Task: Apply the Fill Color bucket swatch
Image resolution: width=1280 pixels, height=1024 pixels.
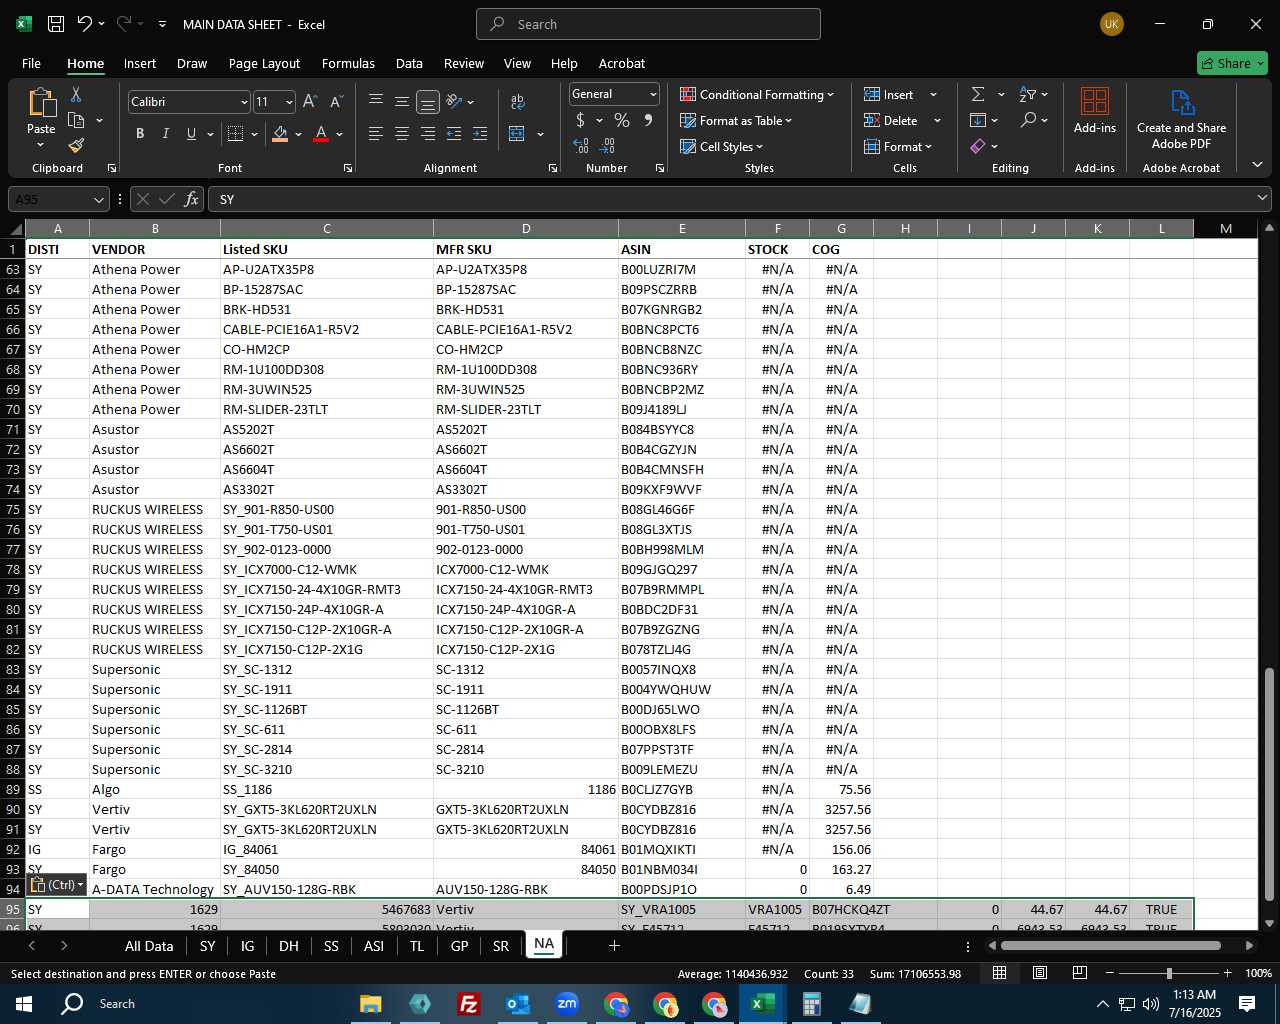Action: [x=280, y=133]
